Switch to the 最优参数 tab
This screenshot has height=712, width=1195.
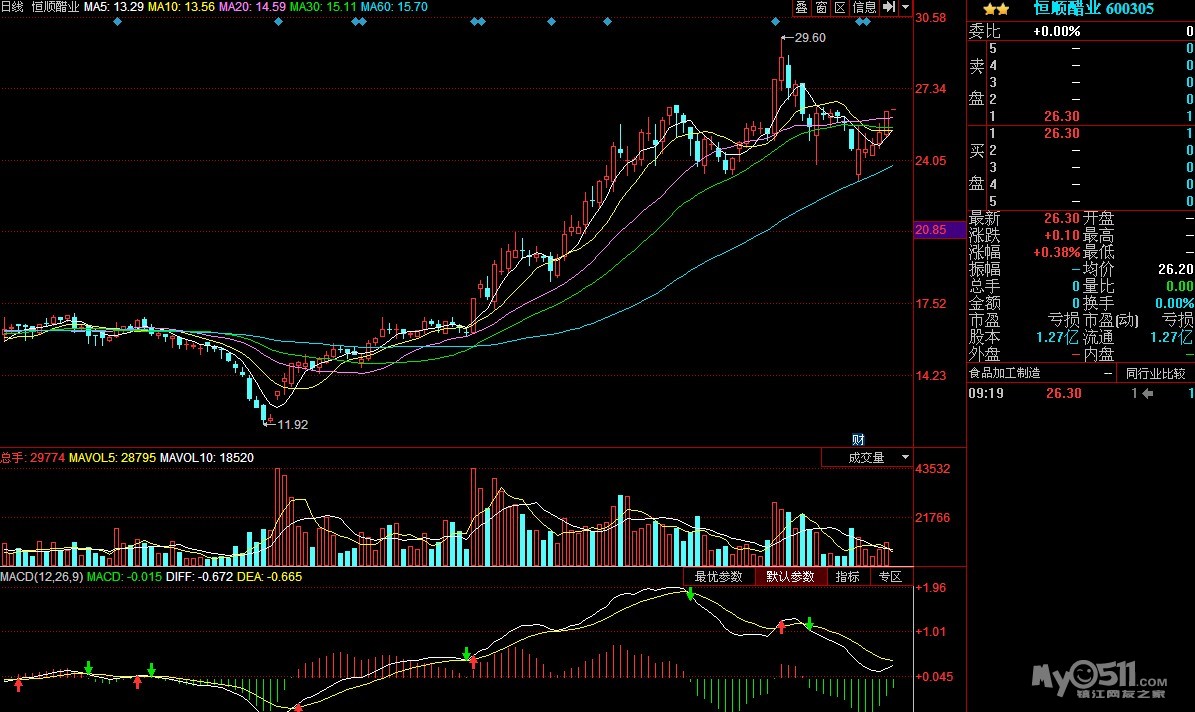719,577
